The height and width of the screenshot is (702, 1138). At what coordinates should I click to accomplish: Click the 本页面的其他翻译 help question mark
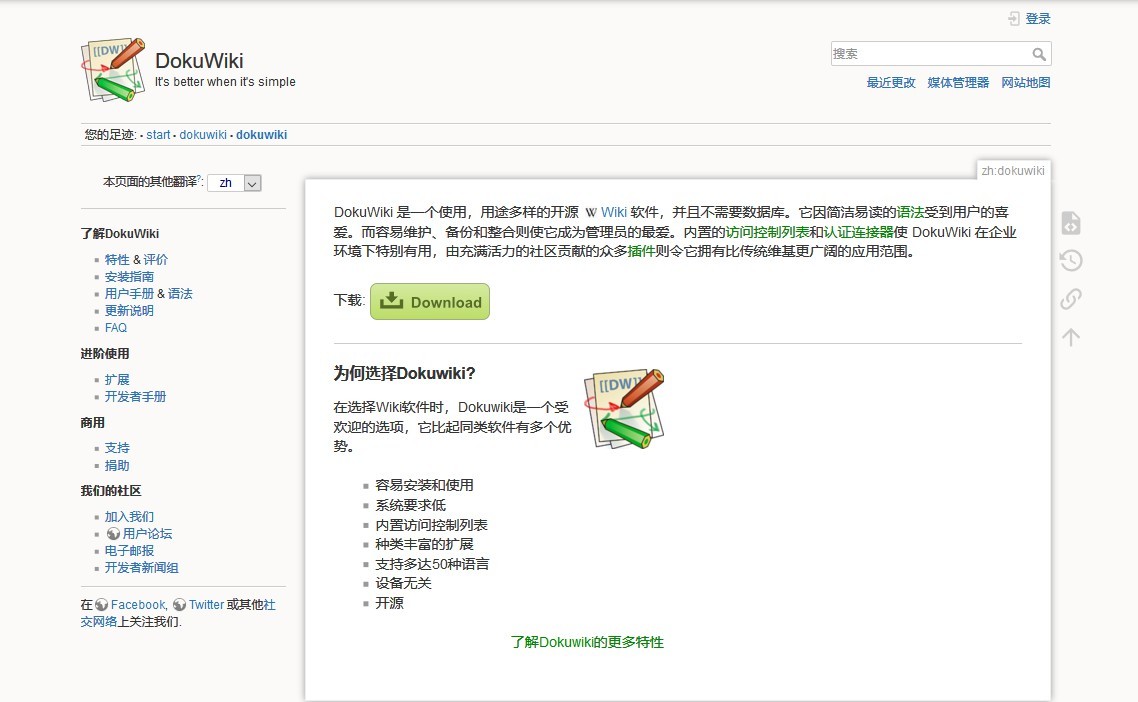pos(199,179)
